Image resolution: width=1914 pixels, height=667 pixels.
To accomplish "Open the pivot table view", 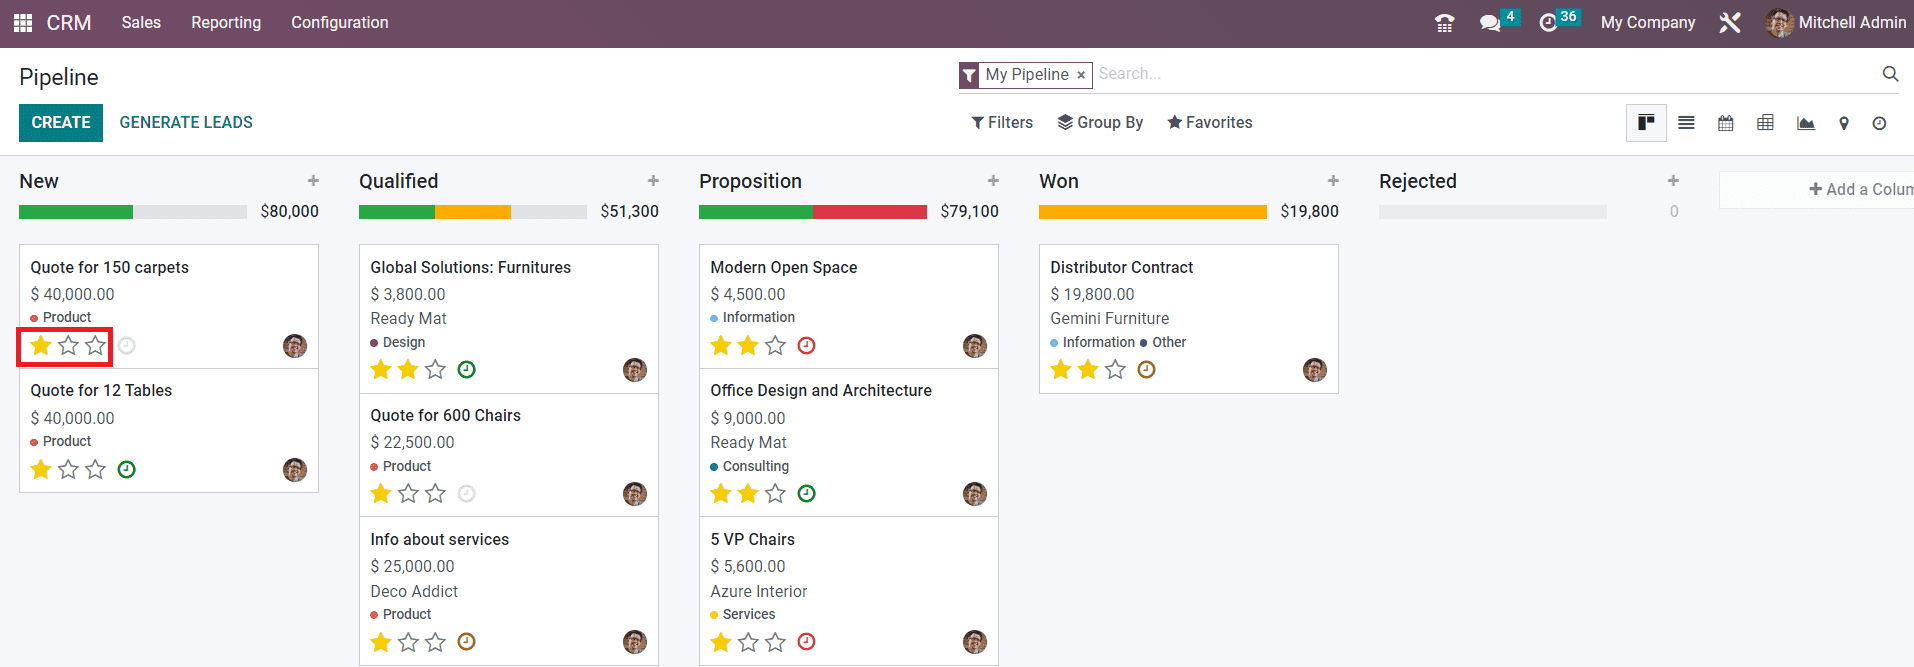I will [1766, 123].
